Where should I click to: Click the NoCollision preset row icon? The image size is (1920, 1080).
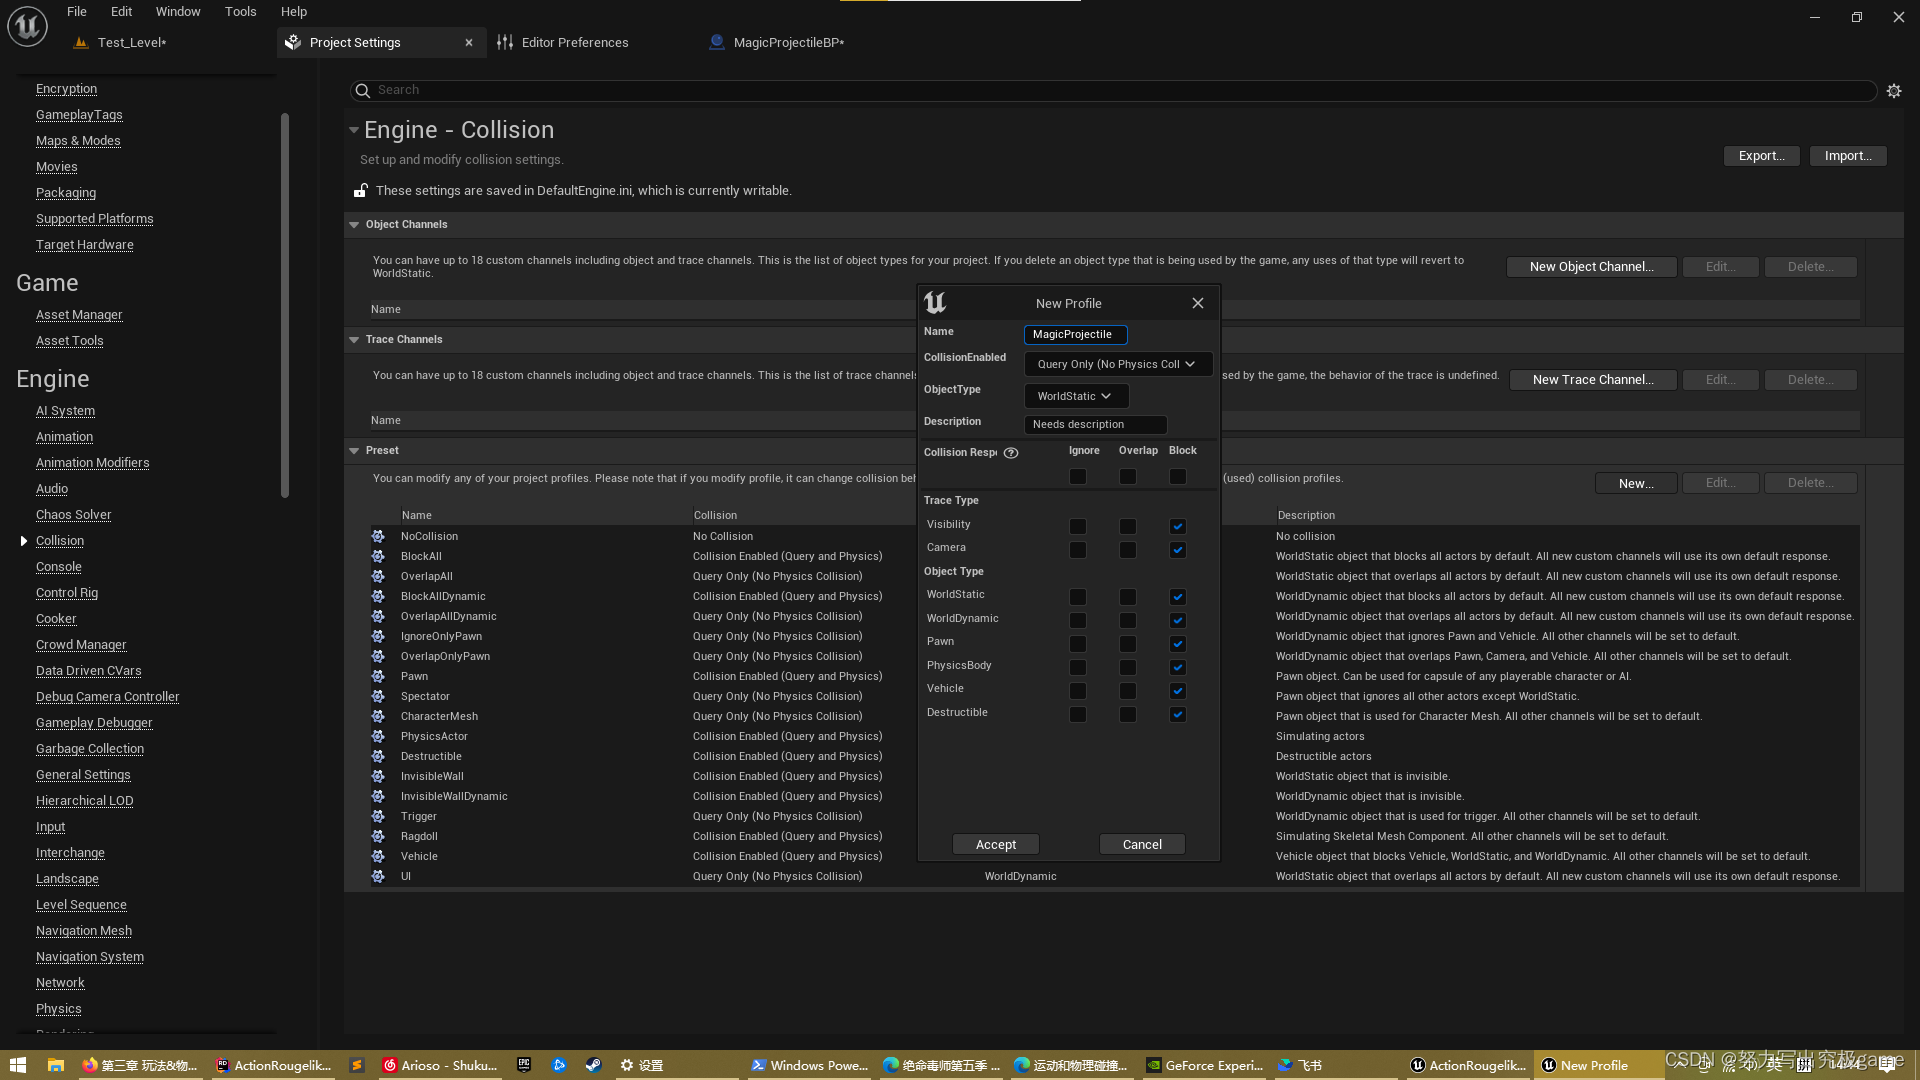(378, 536)
